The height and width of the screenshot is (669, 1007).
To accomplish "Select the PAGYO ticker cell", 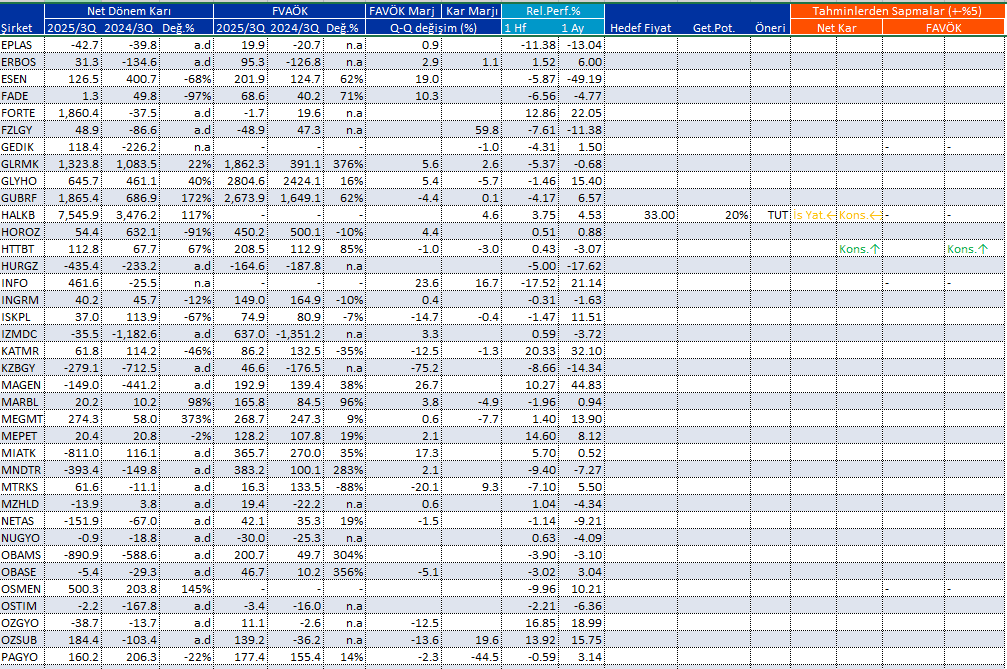I will pos(20,657).
